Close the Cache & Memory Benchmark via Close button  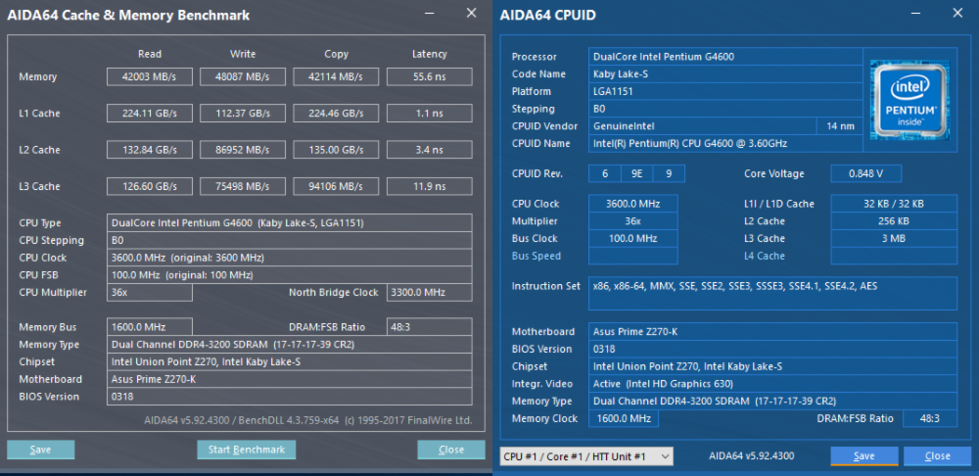pyautogui.click(x=451, y=450)
